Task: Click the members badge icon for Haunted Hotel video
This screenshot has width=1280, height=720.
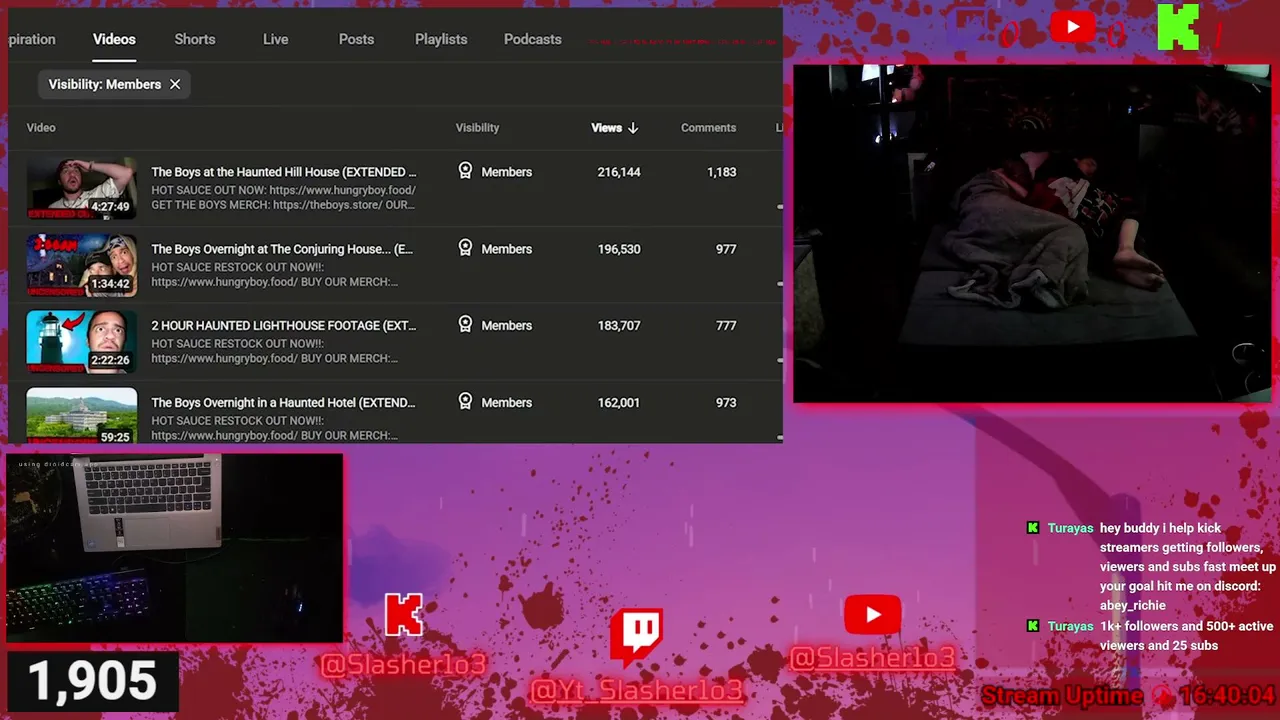Action: coord(465,401)
